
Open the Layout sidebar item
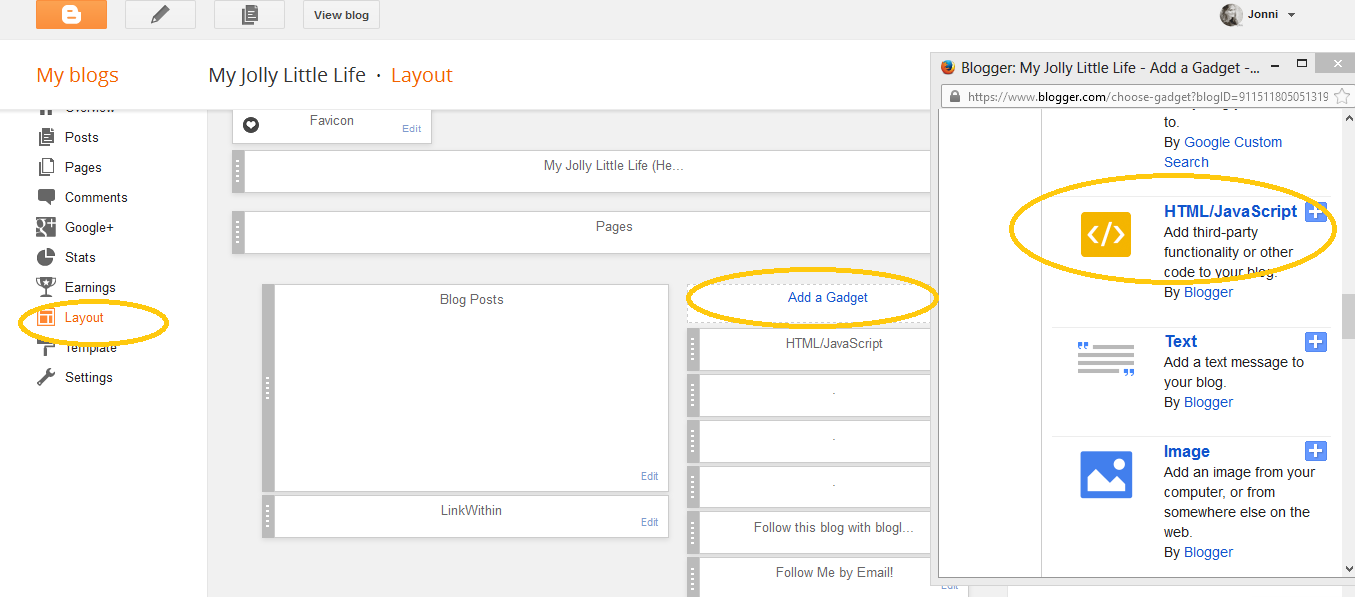tap(85, 317)
